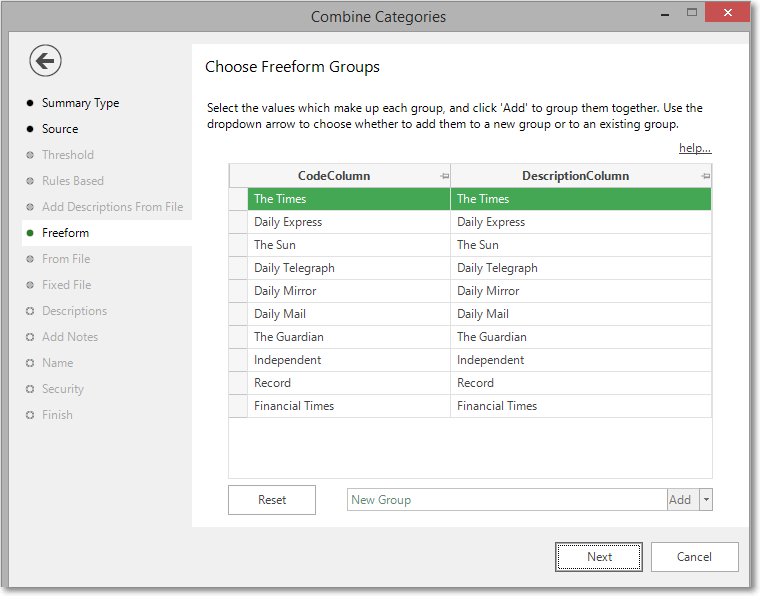760x596 pixels.
Task: Select Daily Express in CodeColumn
Action: [349, 222]
